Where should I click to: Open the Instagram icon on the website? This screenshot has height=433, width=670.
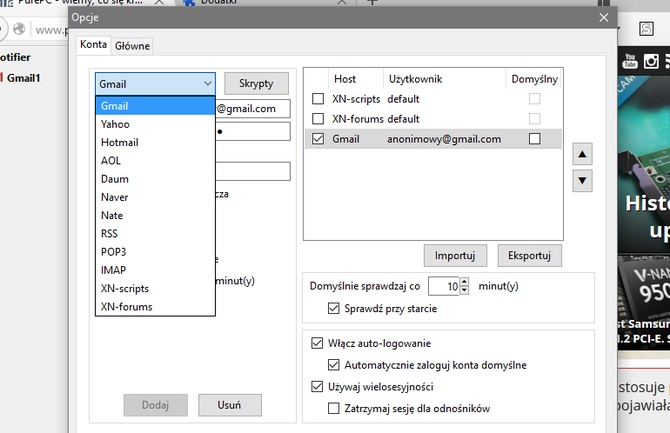[x=651, y=61]
